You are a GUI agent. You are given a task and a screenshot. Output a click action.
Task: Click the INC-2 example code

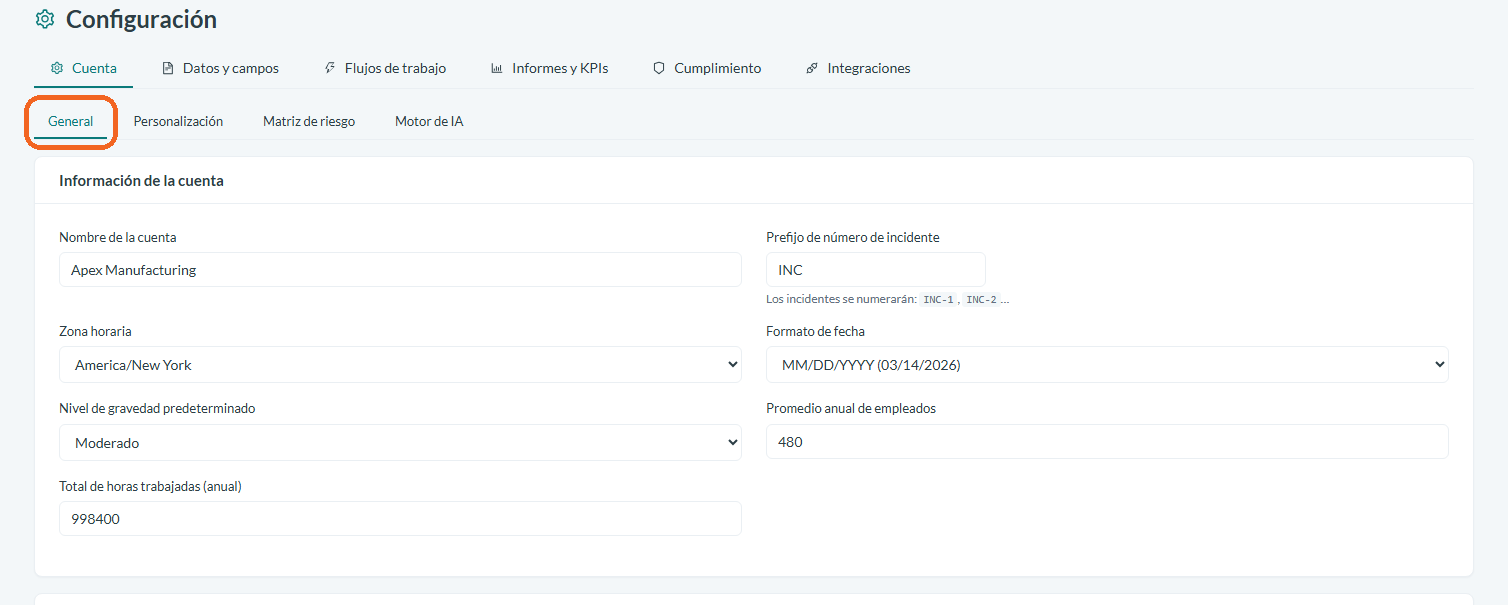pos(980,299)
